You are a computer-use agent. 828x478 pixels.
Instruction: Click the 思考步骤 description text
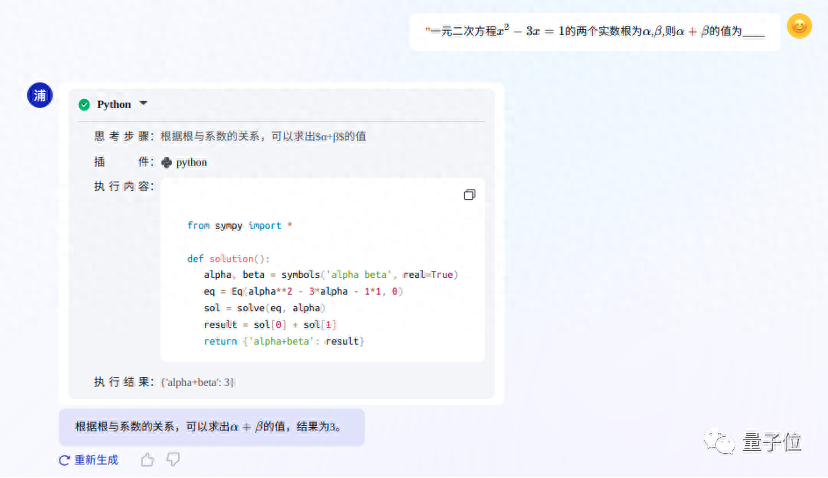click(269, 136)
